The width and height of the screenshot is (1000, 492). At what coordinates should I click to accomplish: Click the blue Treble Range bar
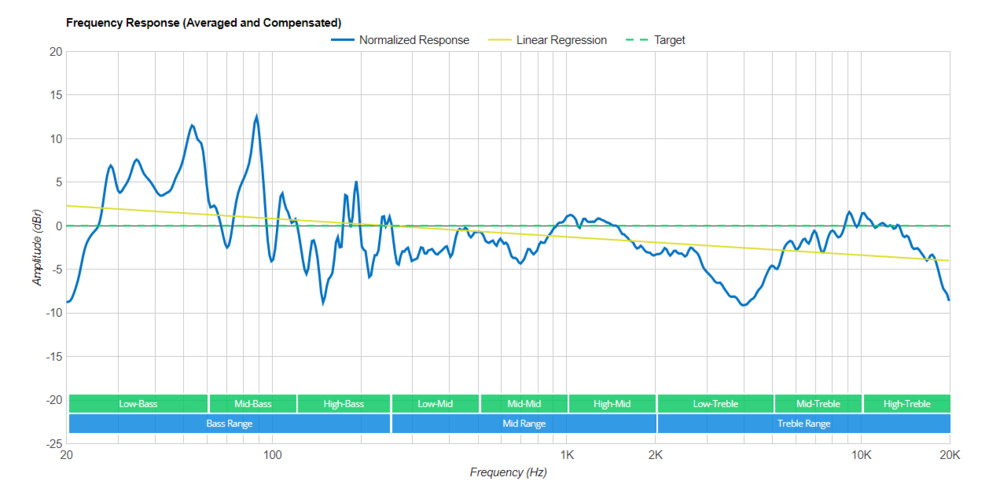click(804, 424)
